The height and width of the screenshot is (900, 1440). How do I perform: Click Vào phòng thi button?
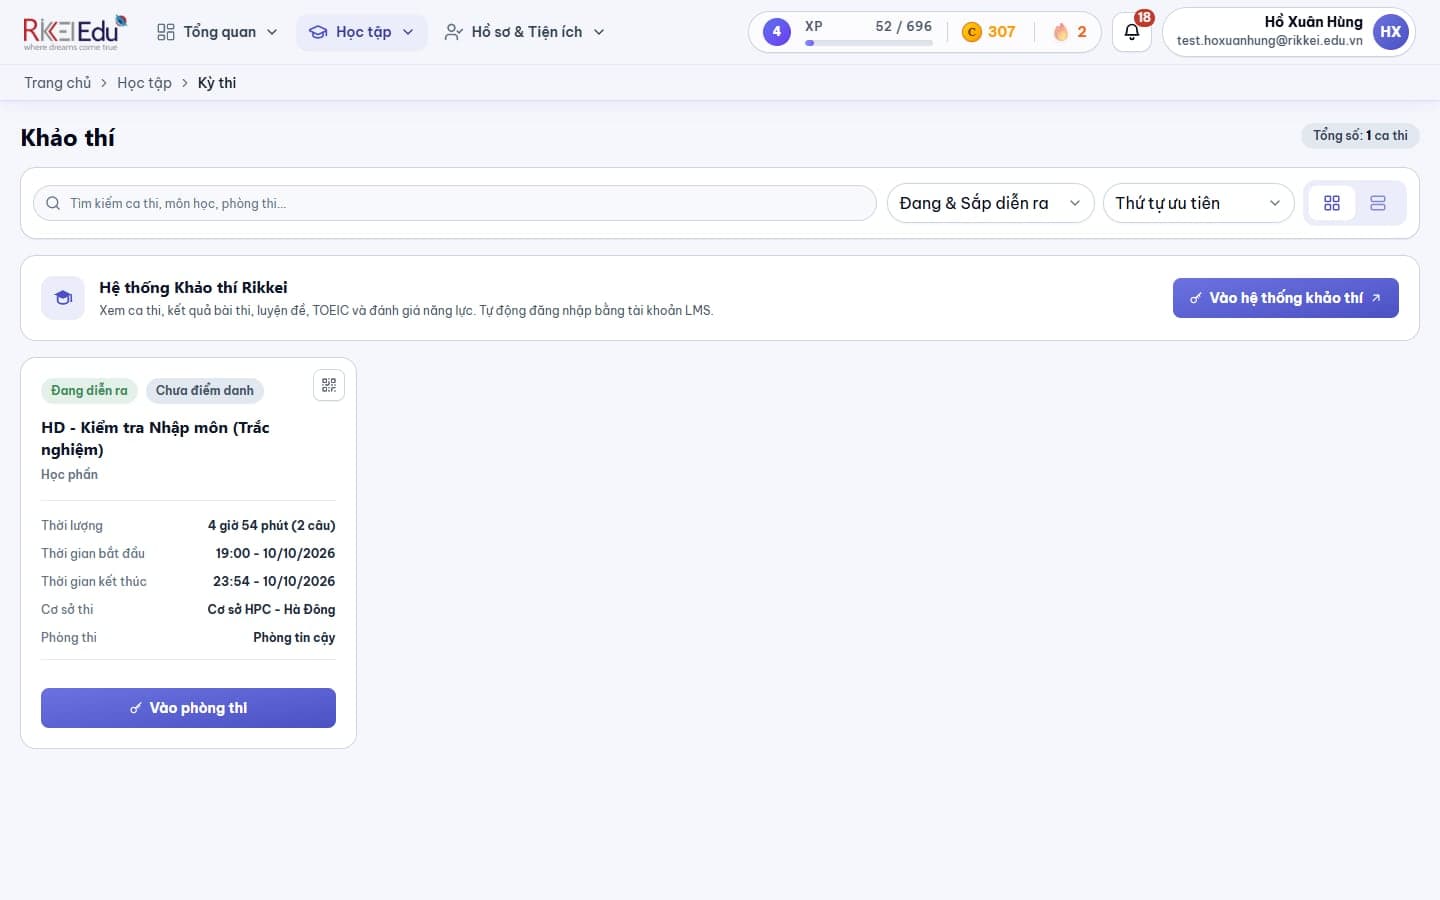pyautogui.click(x=188, y=708)
